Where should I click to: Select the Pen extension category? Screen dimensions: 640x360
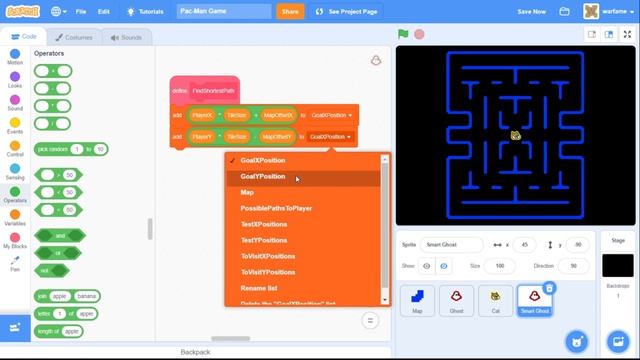(15, 264)
